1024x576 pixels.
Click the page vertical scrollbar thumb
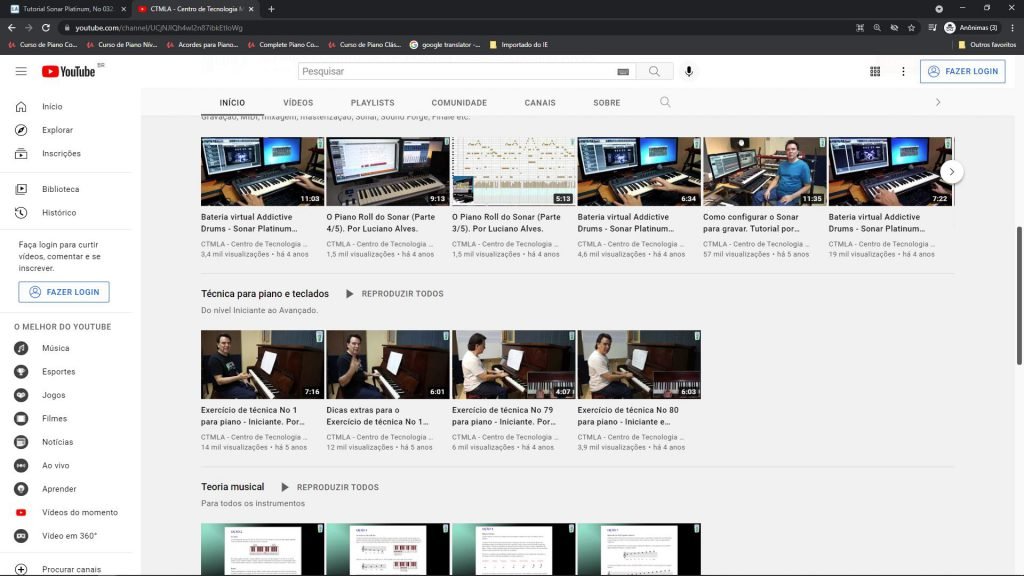point(1019,295)
